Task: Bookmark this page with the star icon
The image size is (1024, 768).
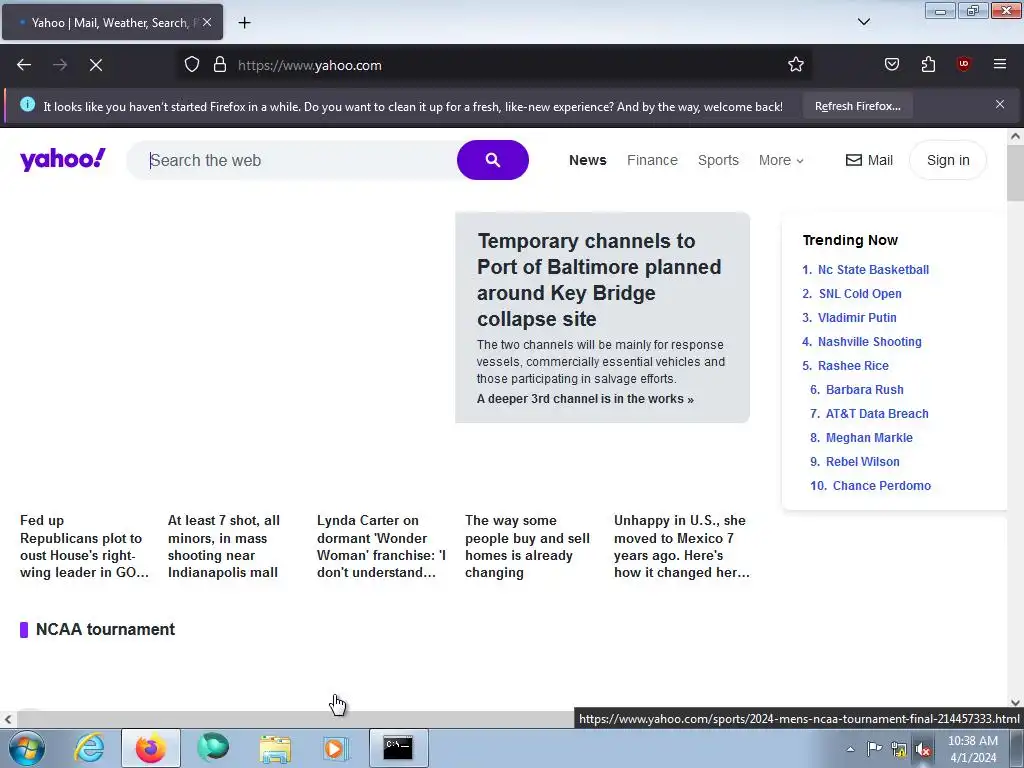Action: (795, 65)
